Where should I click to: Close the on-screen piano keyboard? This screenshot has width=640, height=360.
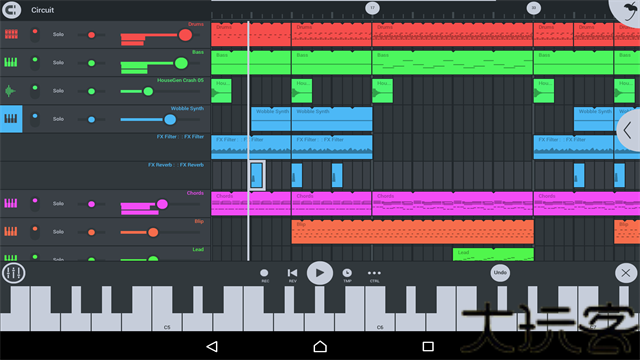click(x=626, y=273)
